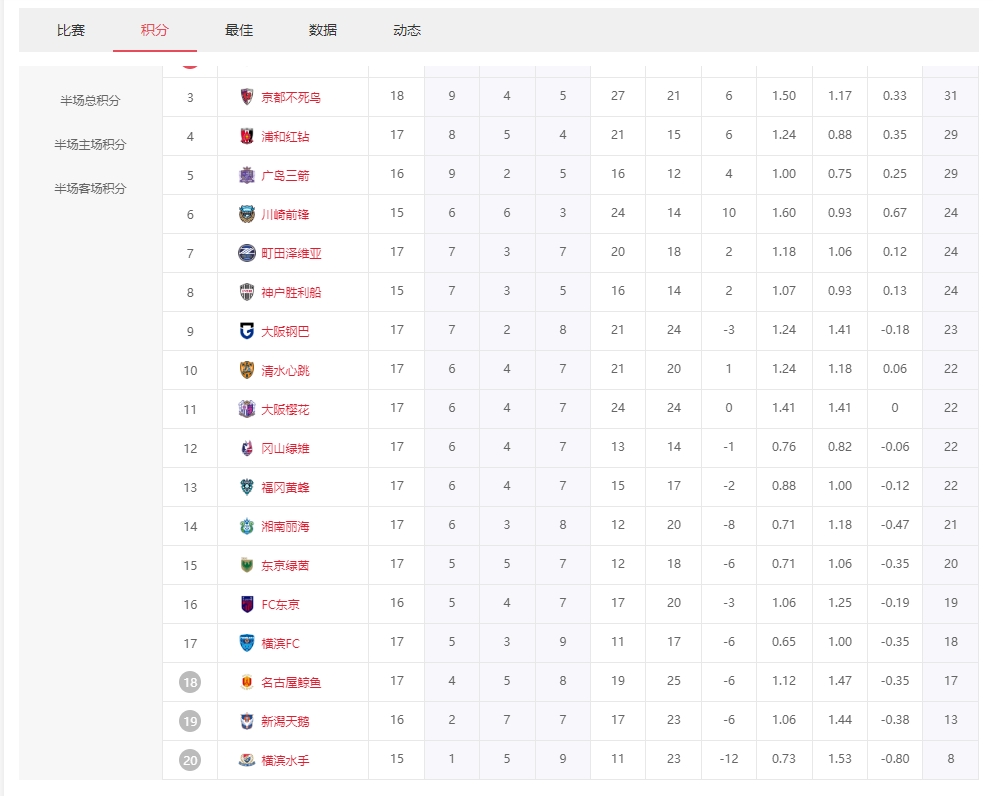Open the 广岛三箭 team link
The width and height of the screenshot is (993, 796).
click(285, 175)
